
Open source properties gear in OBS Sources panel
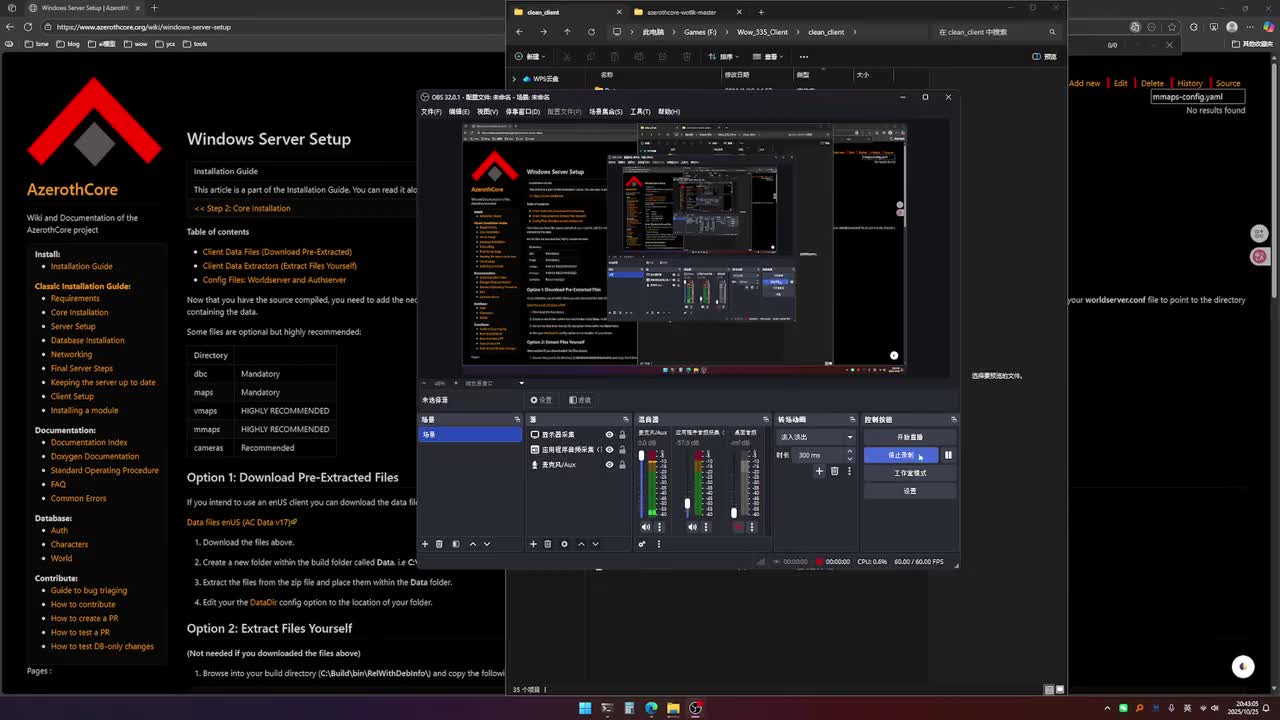564,544
